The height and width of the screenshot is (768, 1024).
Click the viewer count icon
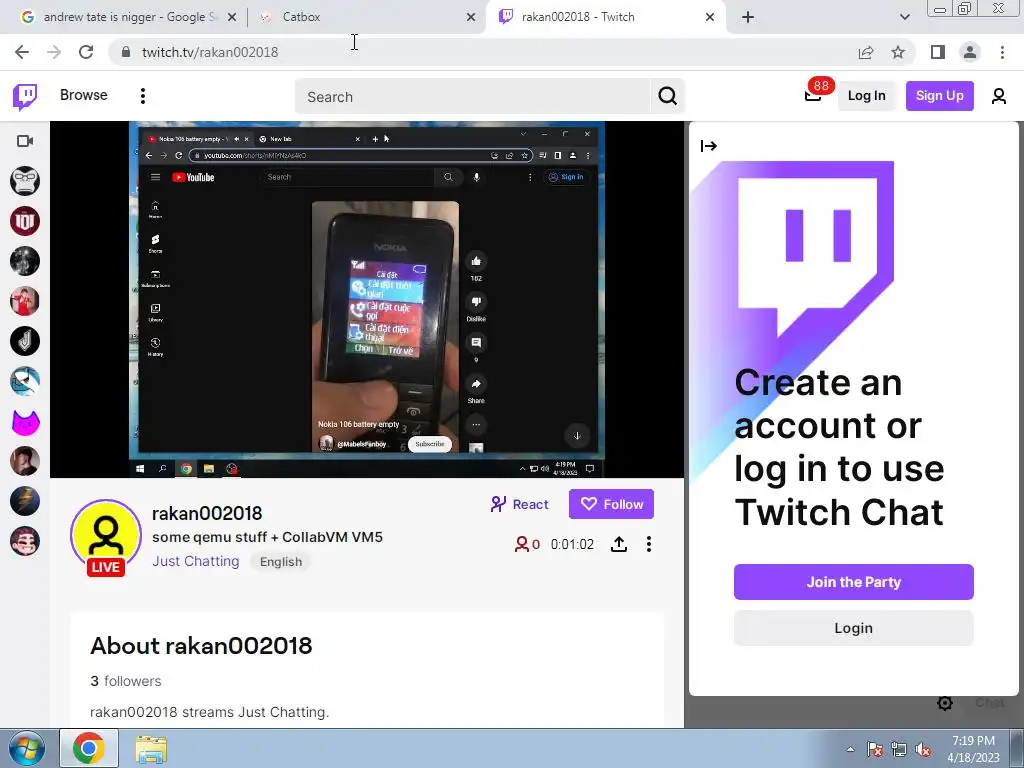(x=521, y=544)
